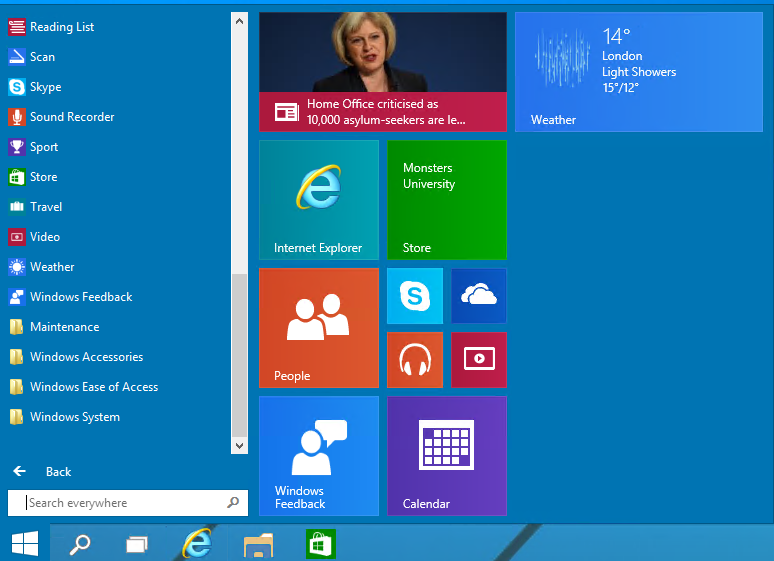This screenshot has width=774, height=561.
Task: Click the Search everywhere input box
Action: tap(128, 503)
